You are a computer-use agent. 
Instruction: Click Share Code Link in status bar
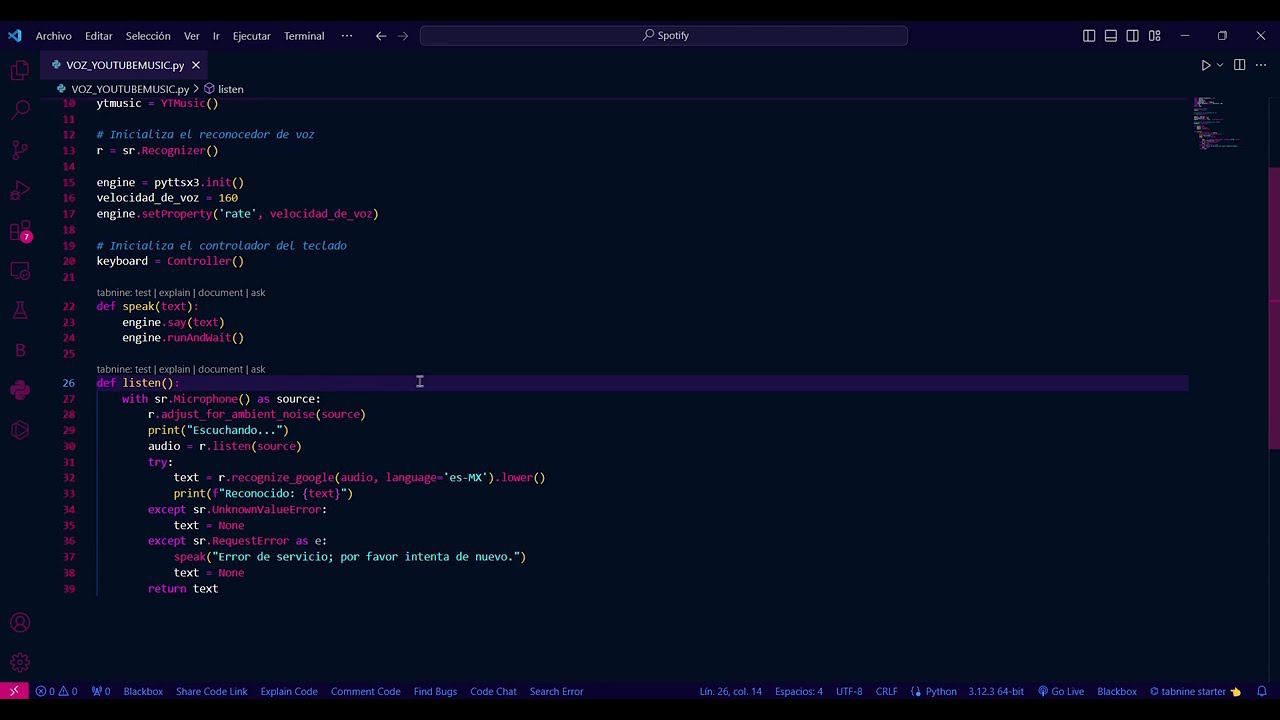coord(212,691)
